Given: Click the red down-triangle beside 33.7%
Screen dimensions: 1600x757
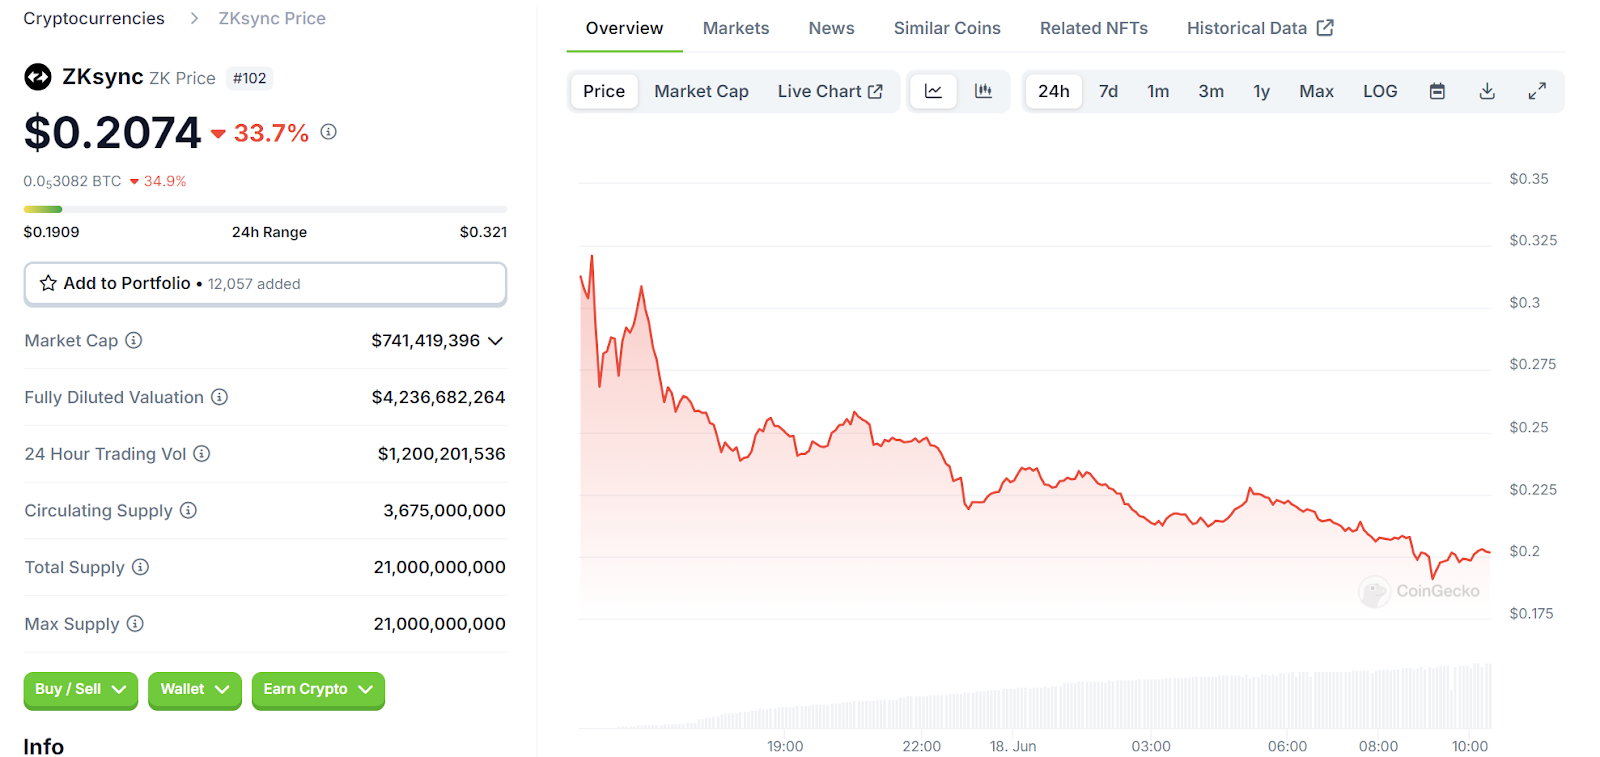Looking at the screenshot, I should point(218,133).
